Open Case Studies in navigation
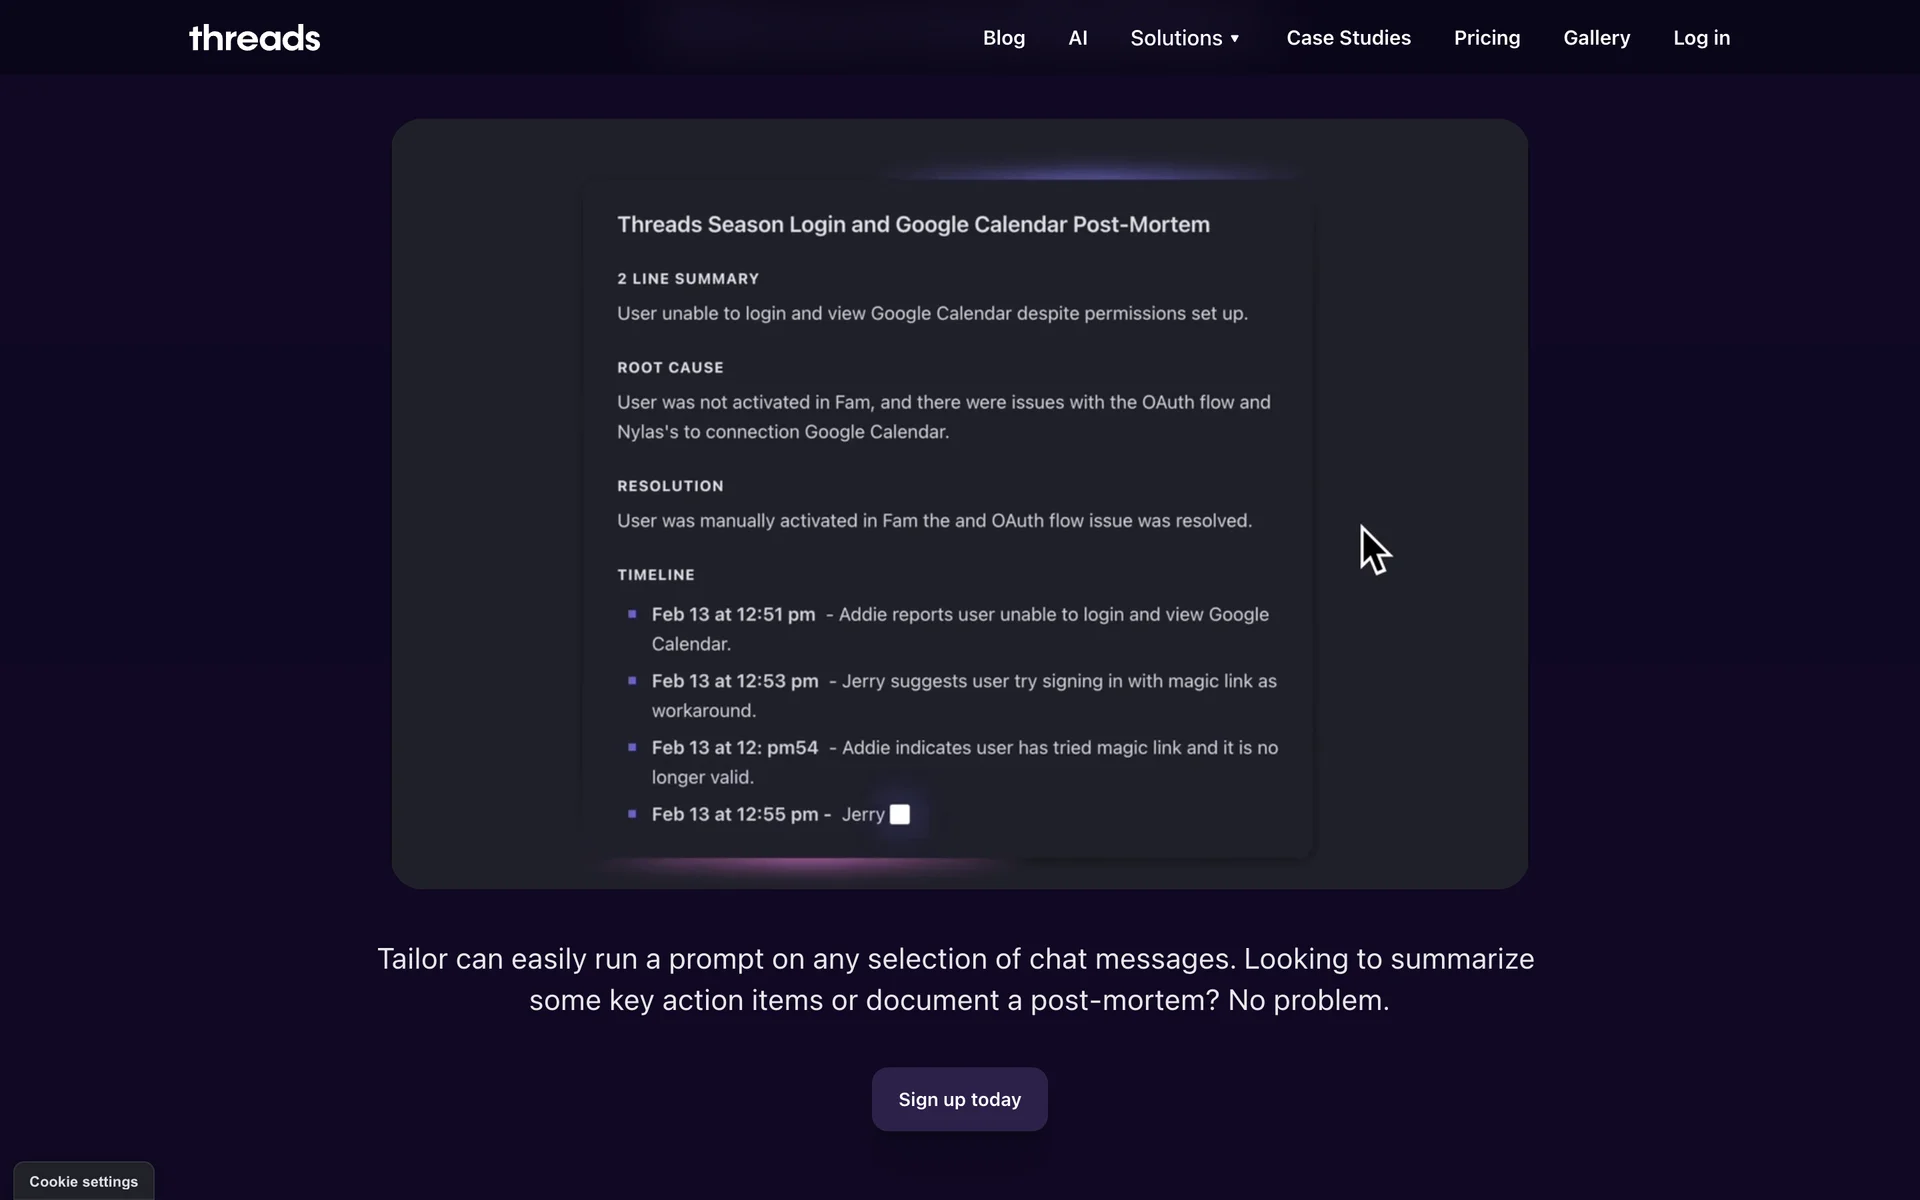The width and height of the screenshot is (1920, 1200). pos(1348,38)
